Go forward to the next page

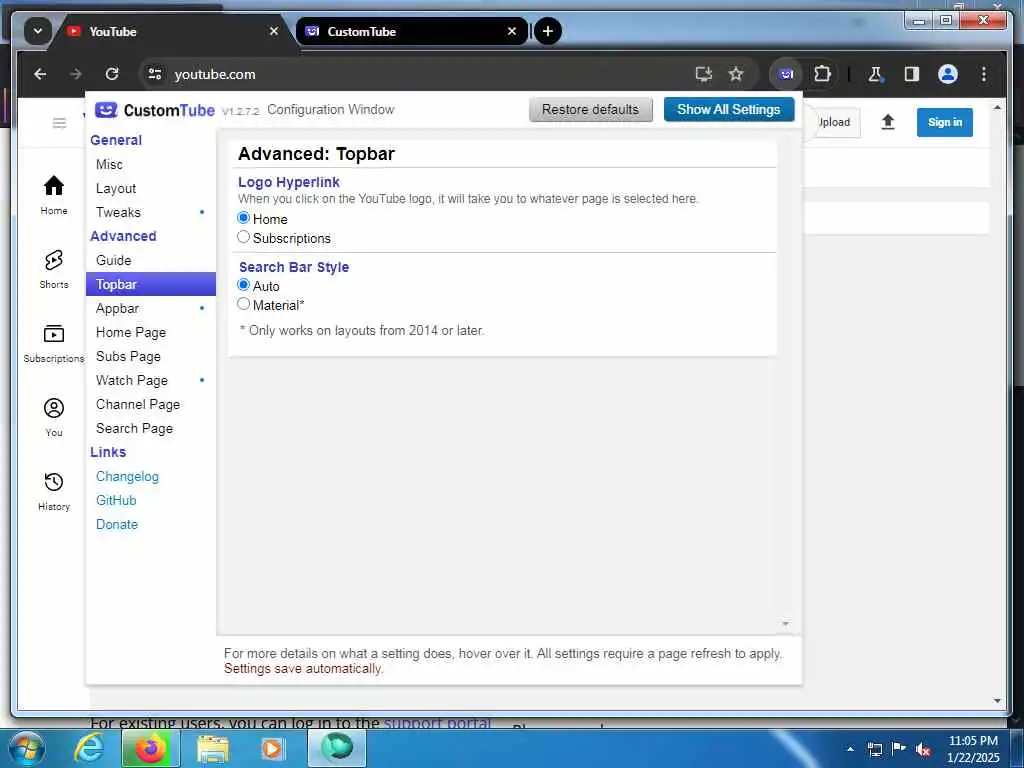click(76, 74)
